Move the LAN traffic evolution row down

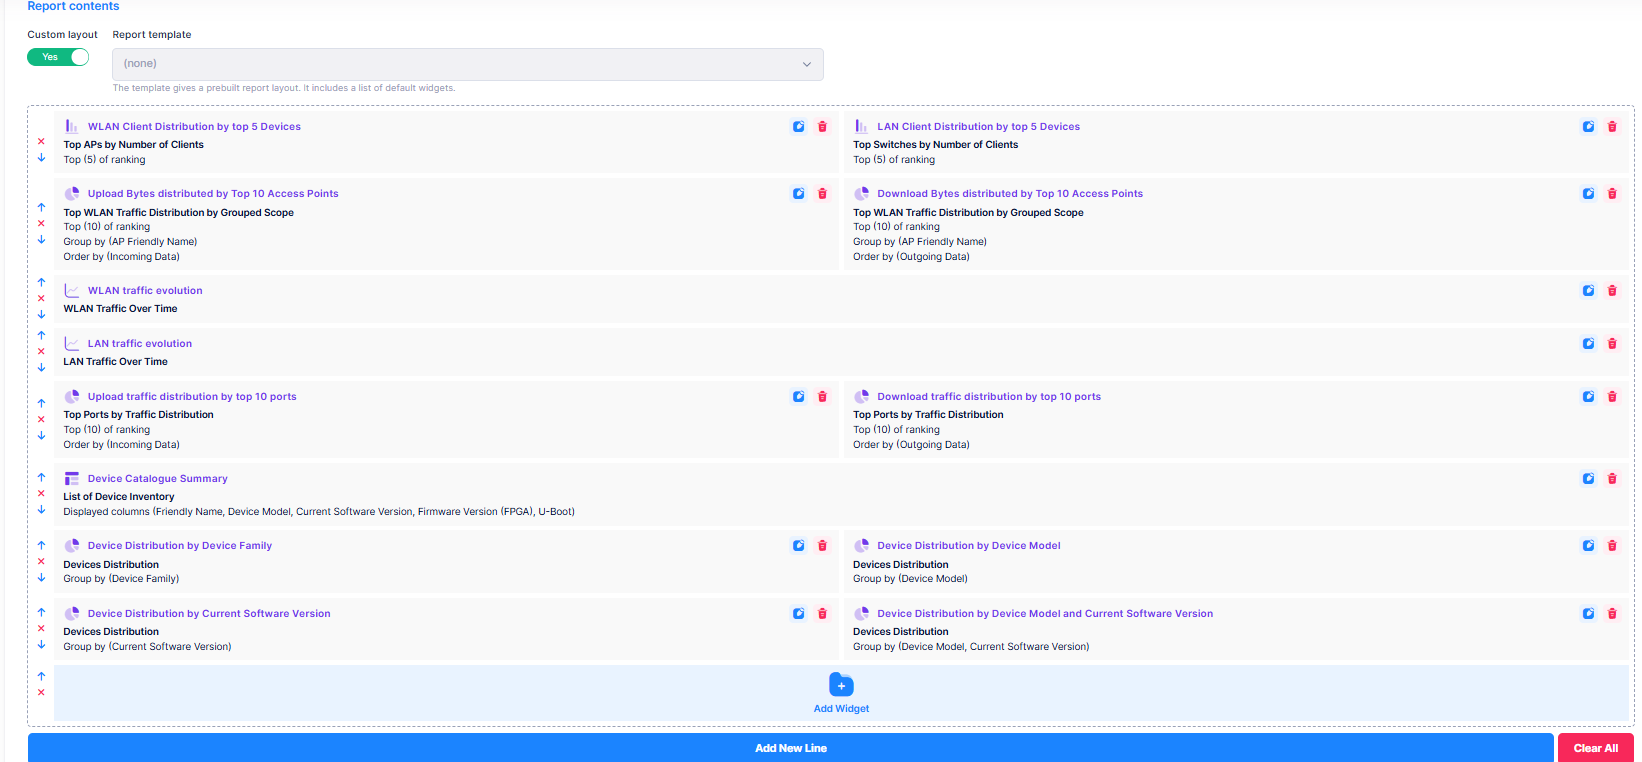(x=41, y=367)
